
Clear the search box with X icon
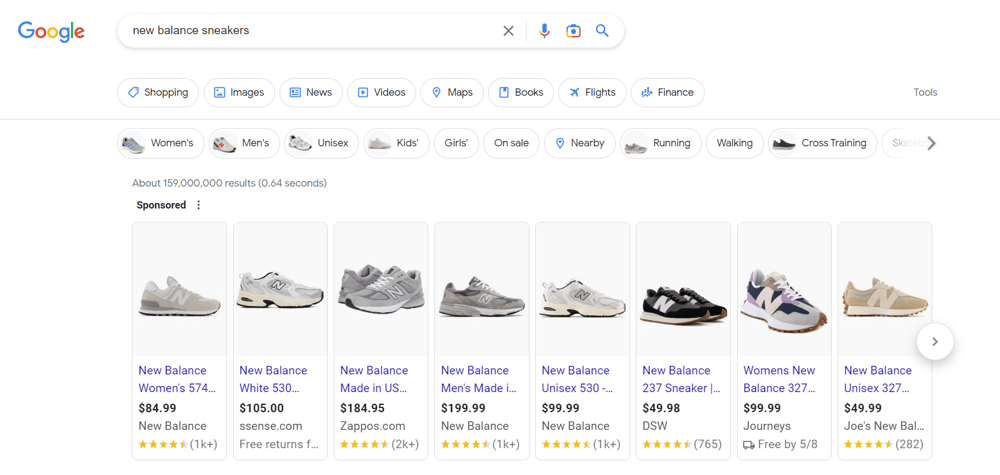508,31
